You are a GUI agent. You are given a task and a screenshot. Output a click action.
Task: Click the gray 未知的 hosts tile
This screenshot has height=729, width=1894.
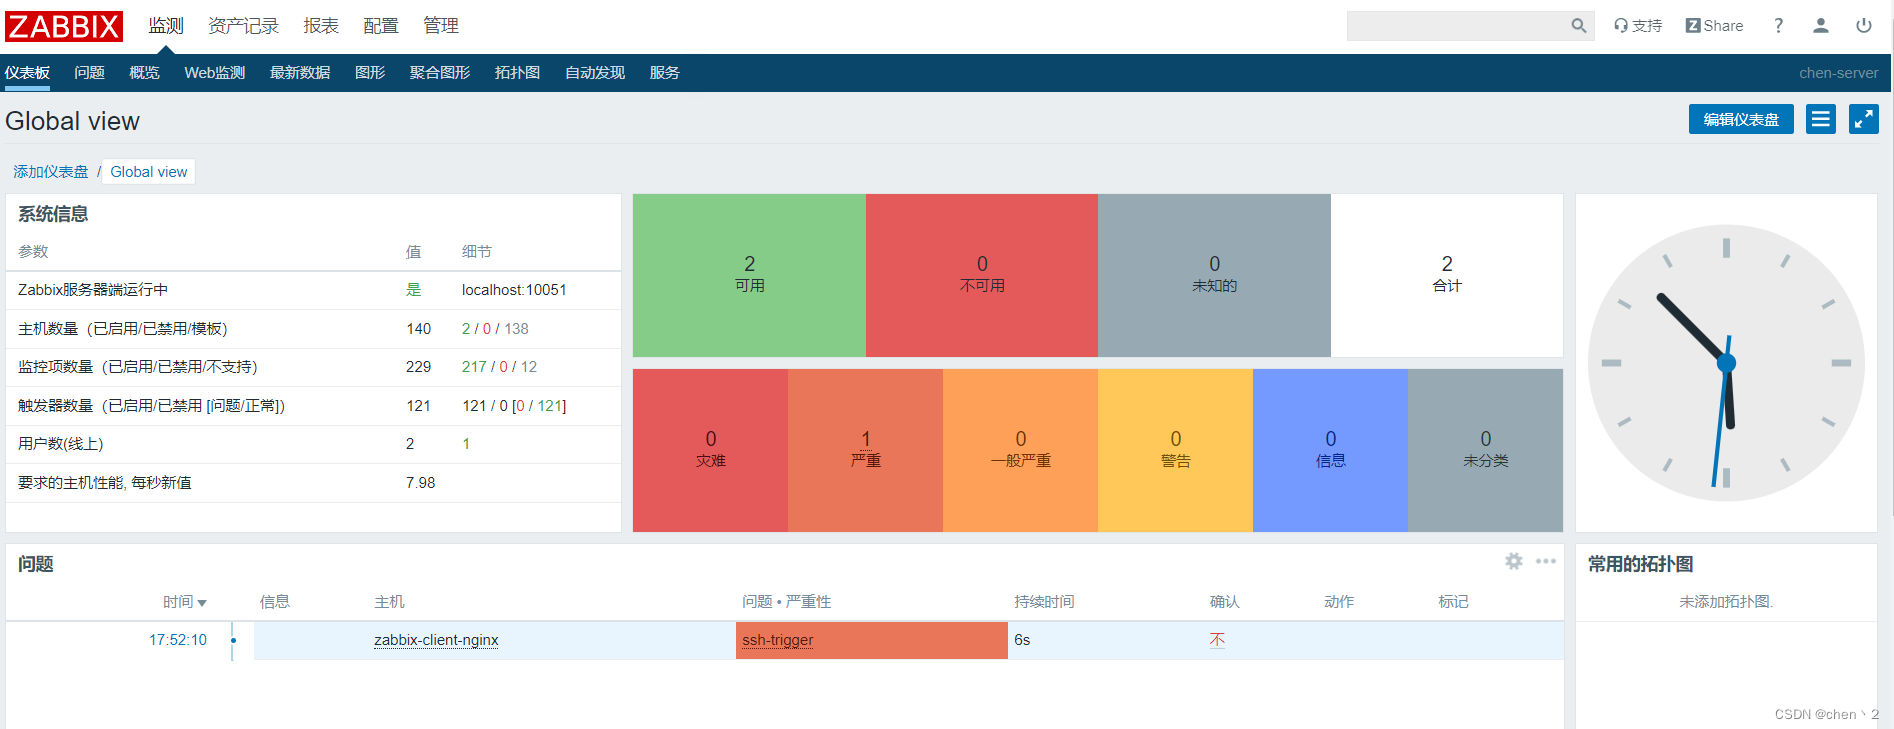tap(1214, 275)
